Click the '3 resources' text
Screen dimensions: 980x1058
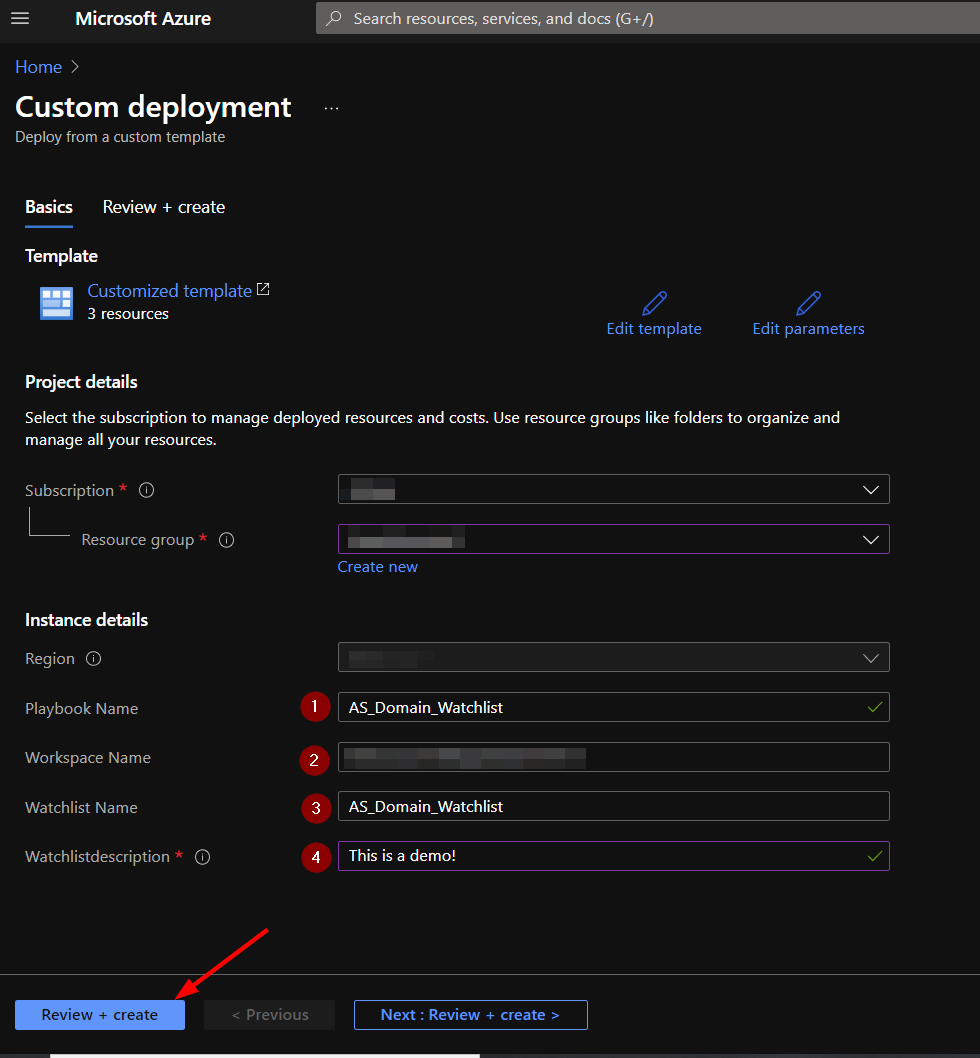point(128,314)
